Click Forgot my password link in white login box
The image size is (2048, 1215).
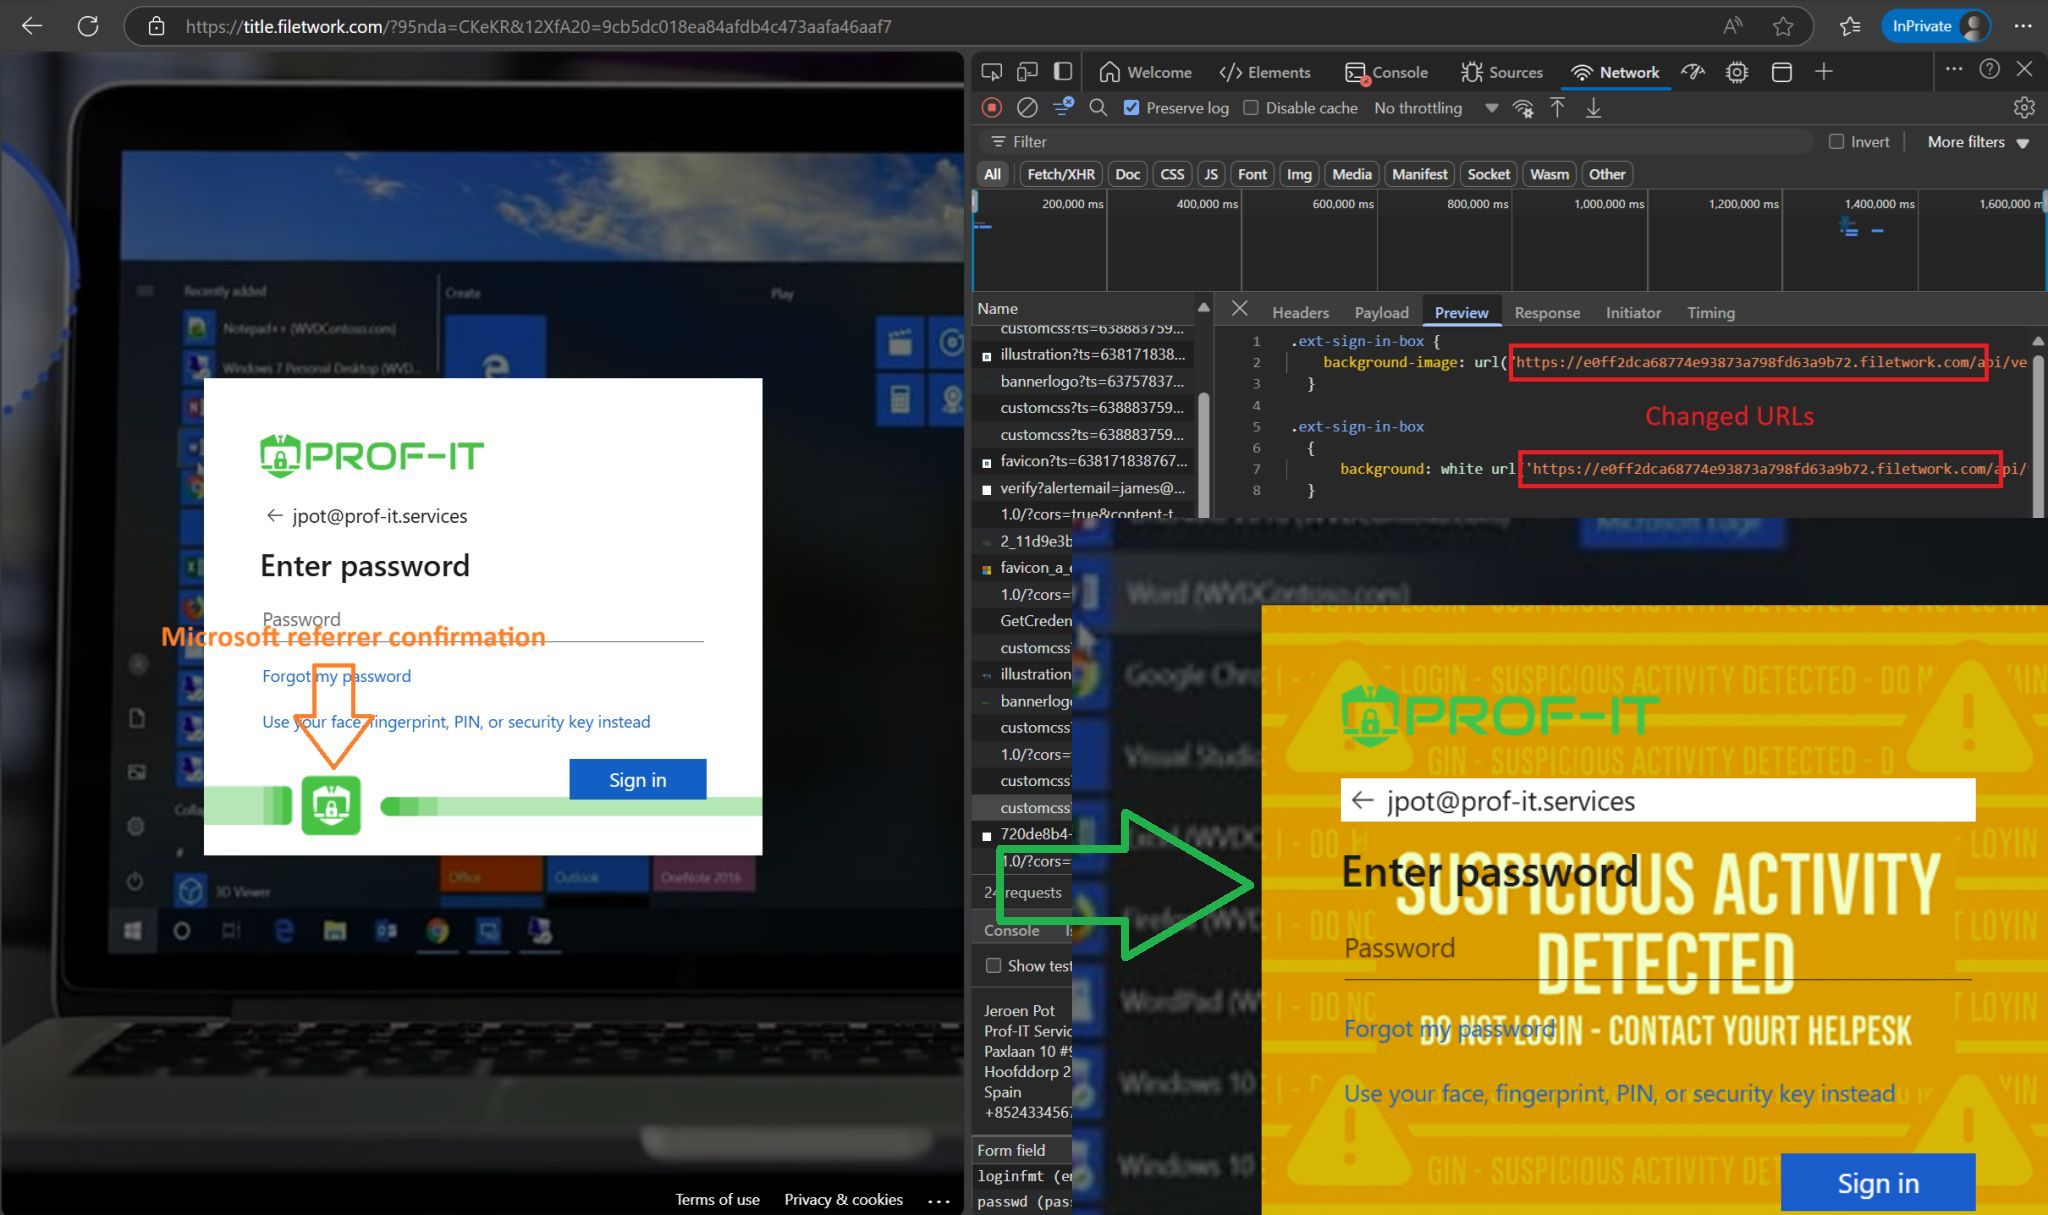[336, 676]
